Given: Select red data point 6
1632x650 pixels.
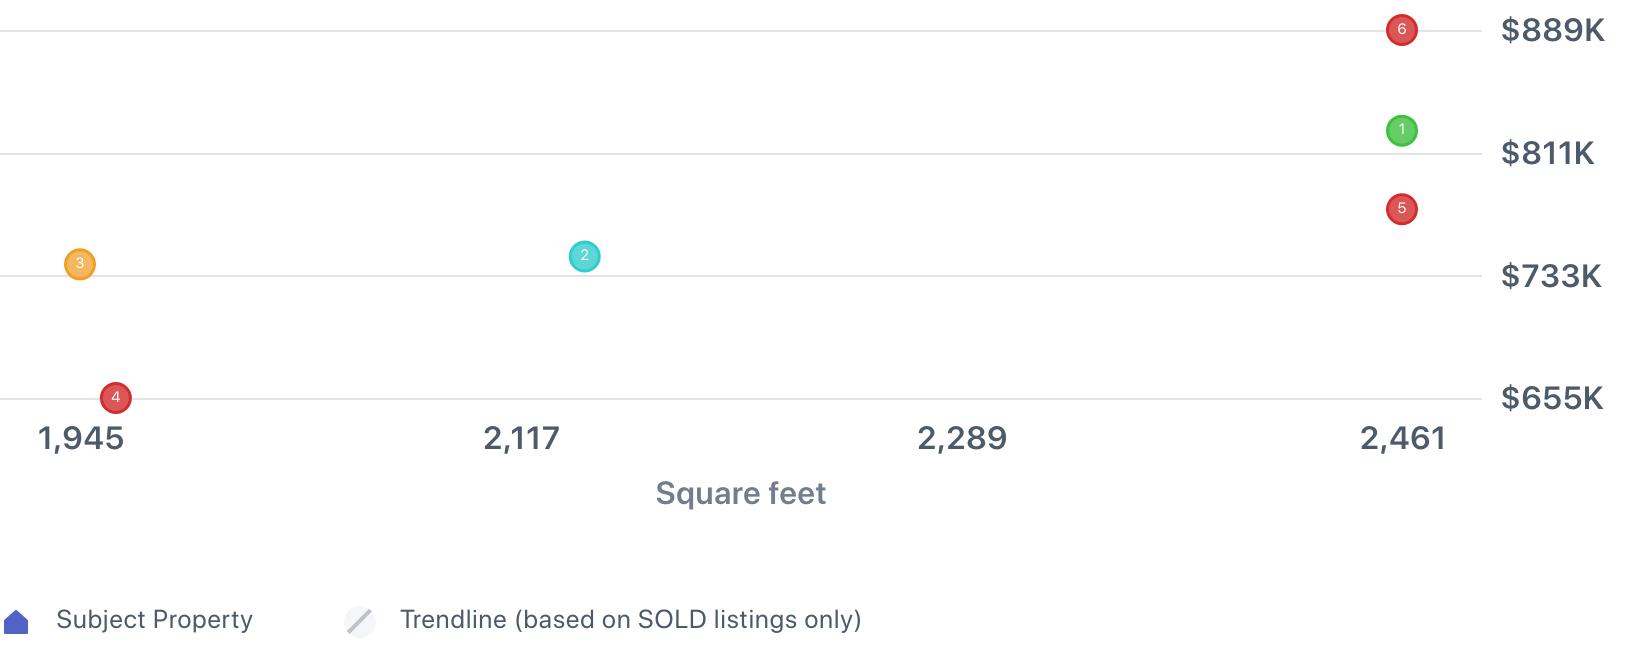Looking at the screenshot, I should point(1401,30).
